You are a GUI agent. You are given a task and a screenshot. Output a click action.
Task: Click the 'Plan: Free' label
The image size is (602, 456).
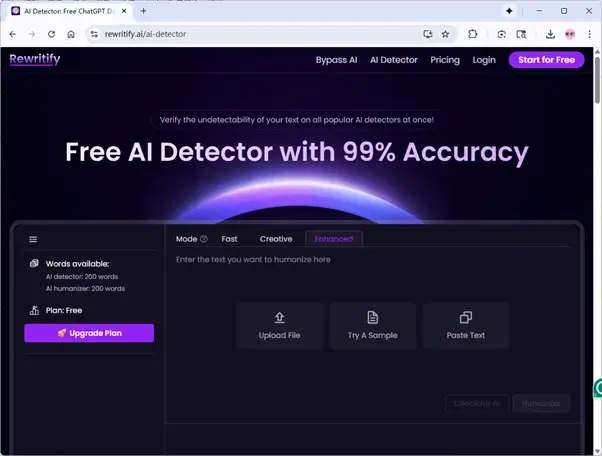point(64,310)
